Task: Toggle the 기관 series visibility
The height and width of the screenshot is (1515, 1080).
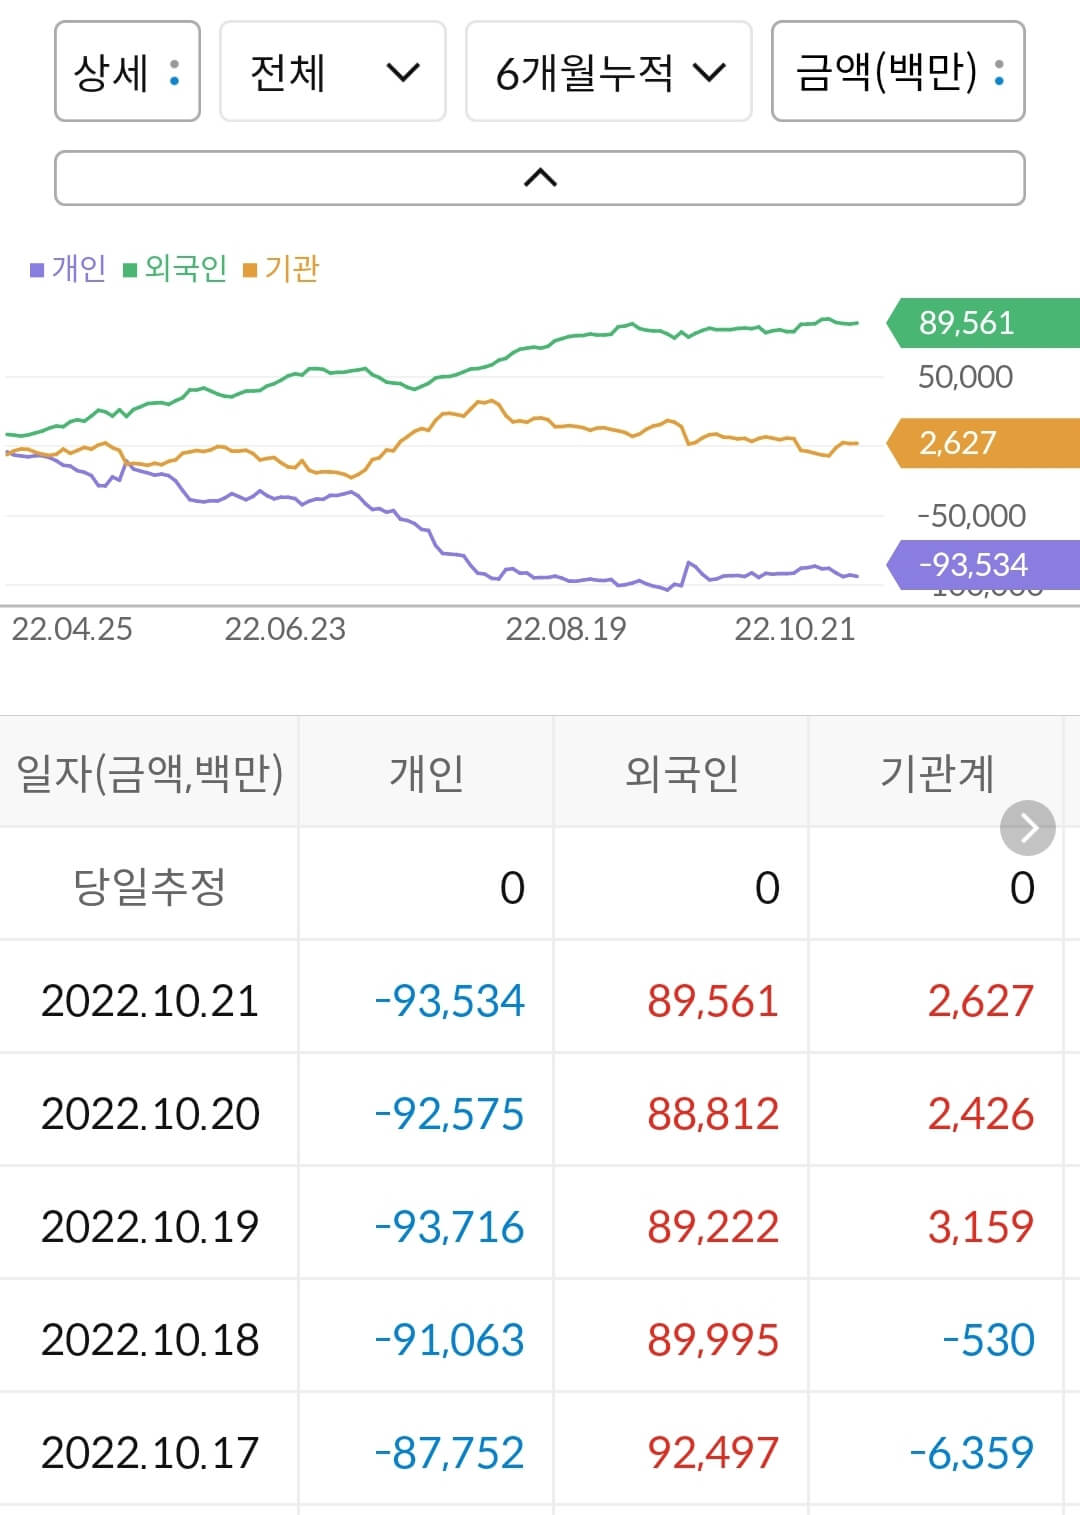Action: coord(292,268)
